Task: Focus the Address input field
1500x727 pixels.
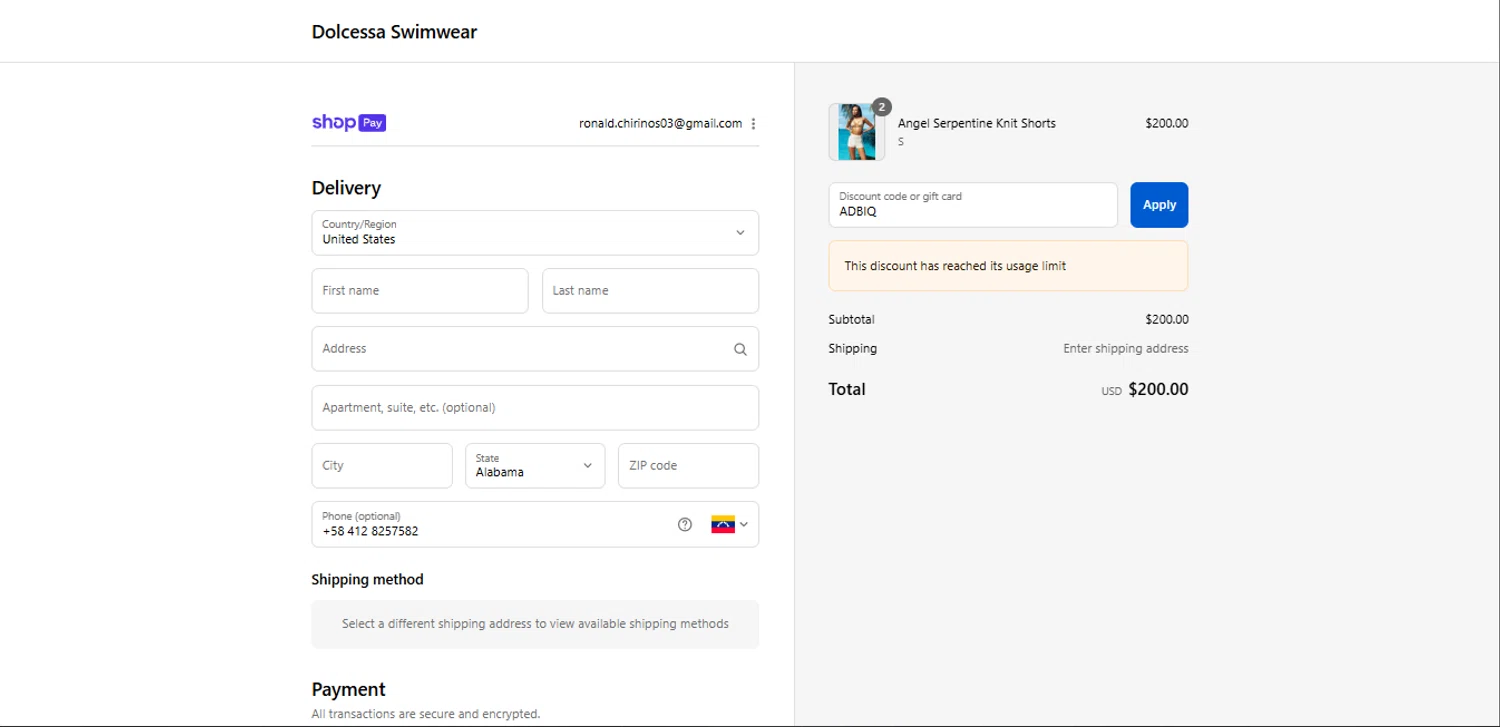Action: pos(535,349)
